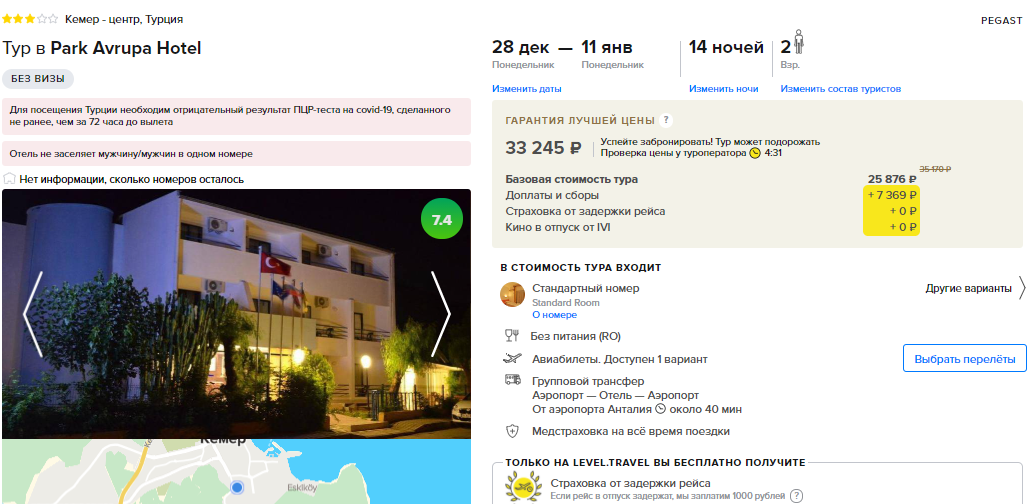Click the 'БЕЗ ВИЗЫ' tag
Screen dimensions: 1034x504
(x=38, y=79)
